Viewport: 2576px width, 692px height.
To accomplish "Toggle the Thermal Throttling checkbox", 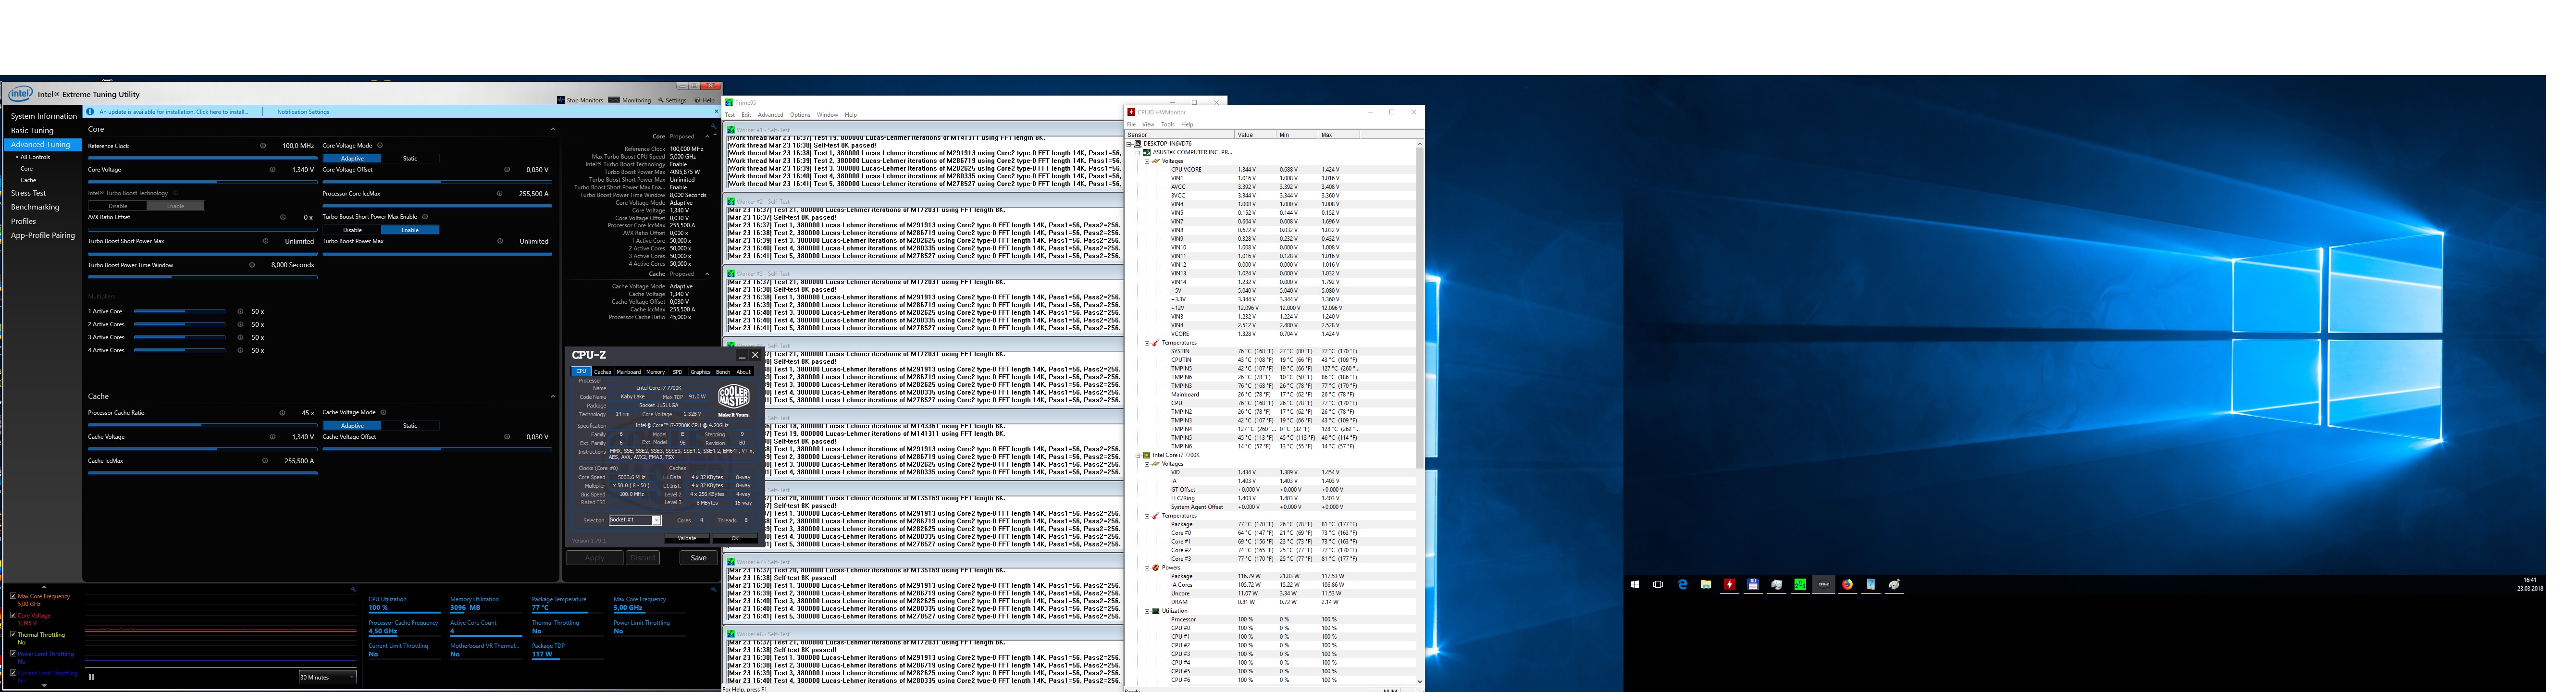I will click(13, 634).
